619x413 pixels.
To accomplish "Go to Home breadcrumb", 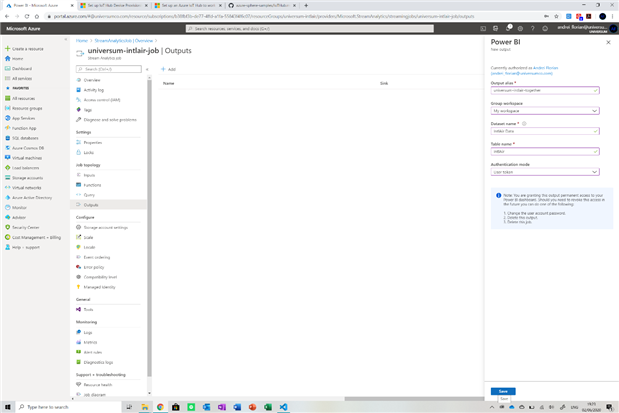I will [x=82, y=41].
